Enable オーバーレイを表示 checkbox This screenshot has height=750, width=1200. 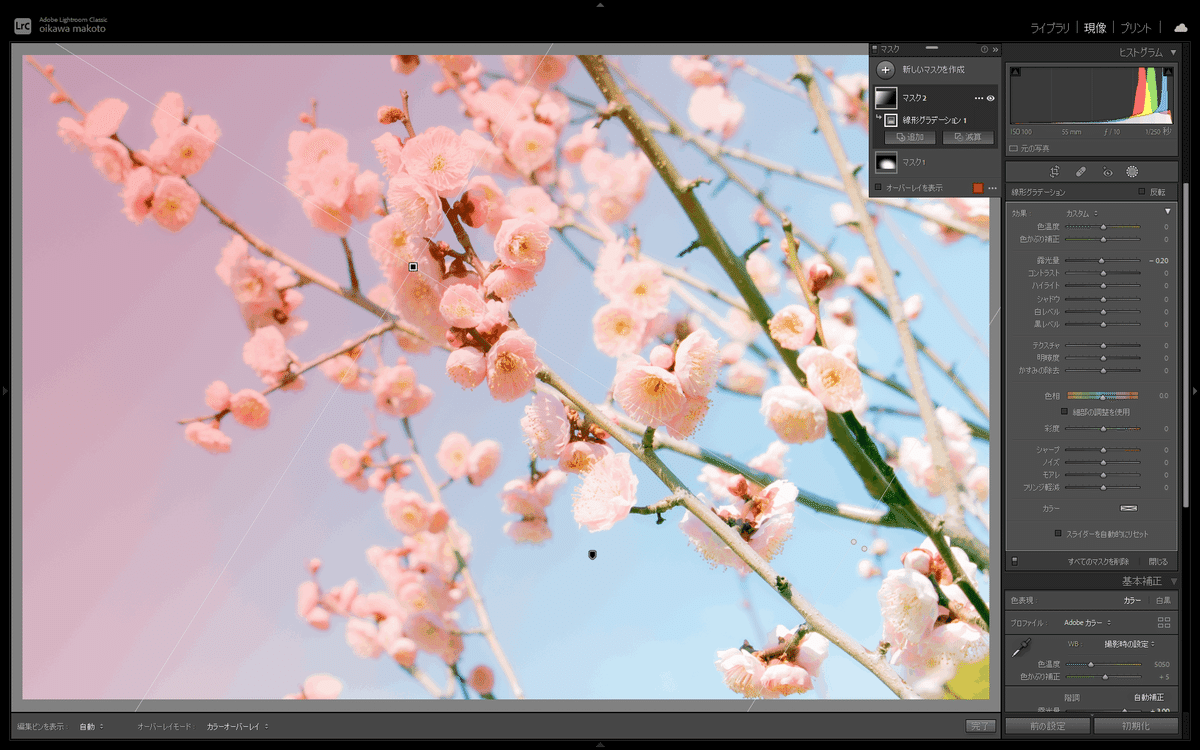pos(878,187)
